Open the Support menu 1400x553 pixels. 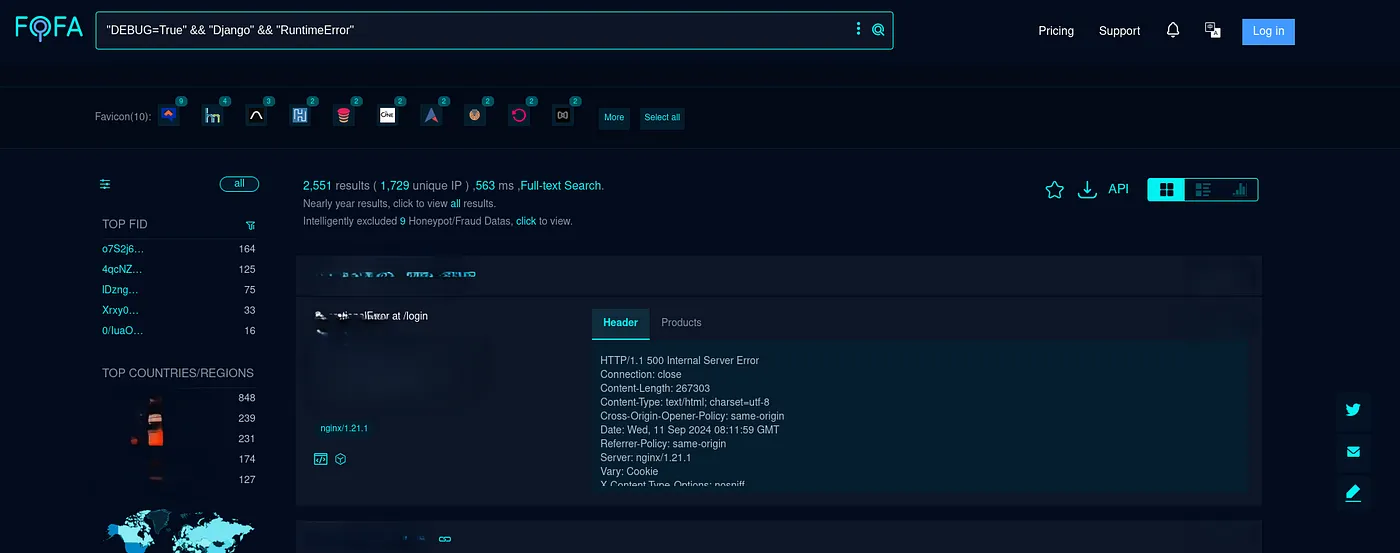click(1119, 31)
